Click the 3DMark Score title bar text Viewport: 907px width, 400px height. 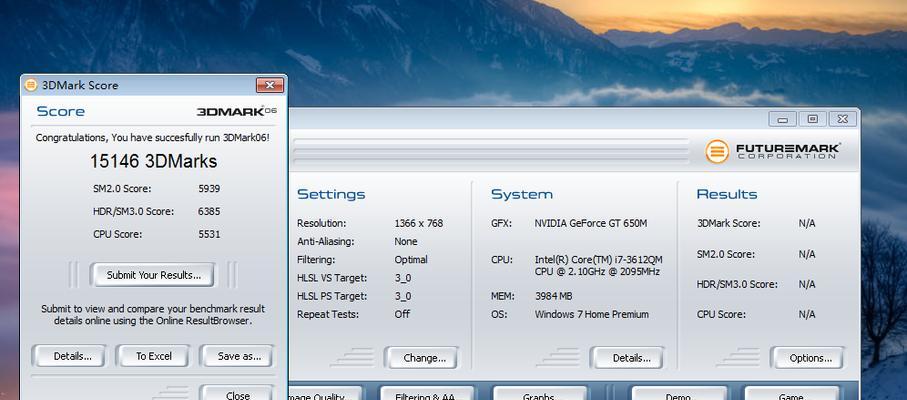tap(80, 85)
